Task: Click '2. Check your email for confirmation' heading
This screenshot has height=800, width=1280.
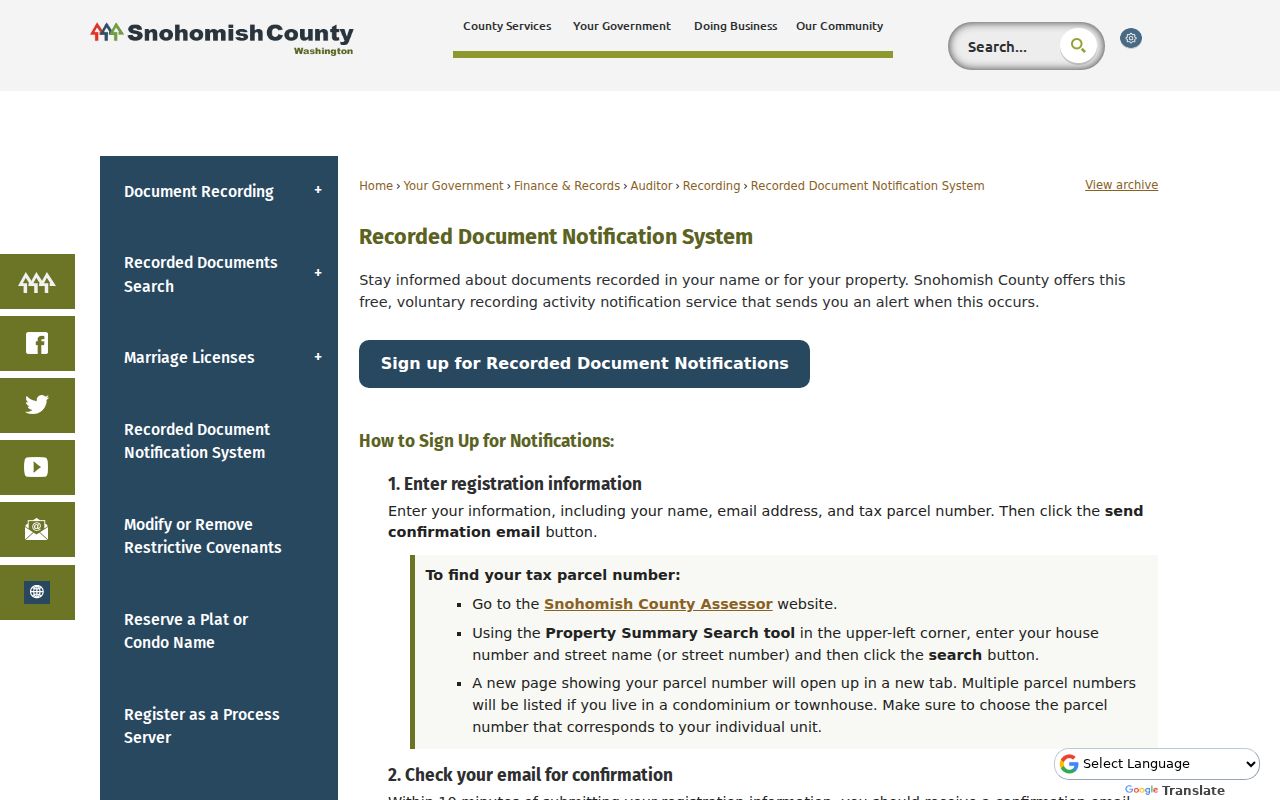Action: (530, 775)
